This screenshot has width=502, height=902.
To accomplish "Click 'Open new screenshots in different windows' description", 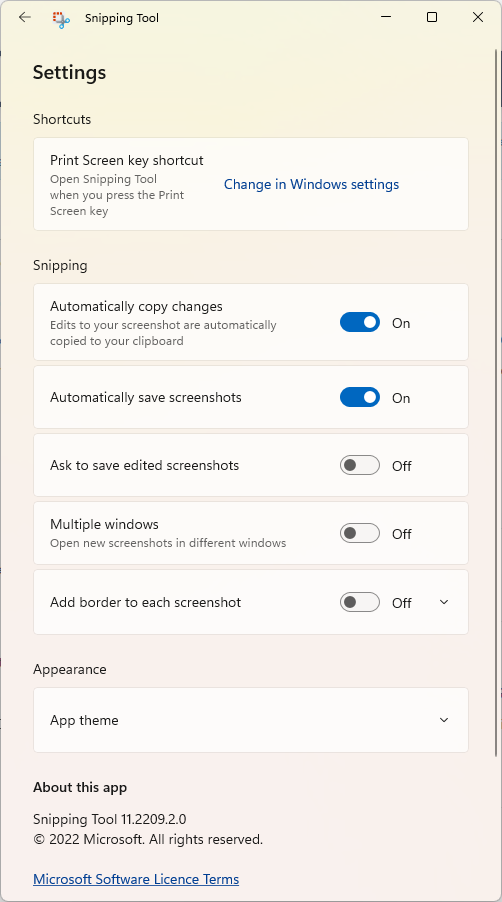I will [168, 542].
